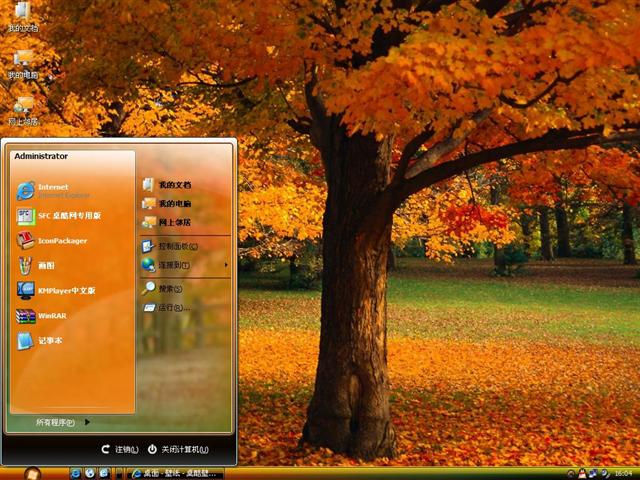The width and height of the screenshot is (640, 480).
Task: Click QQ penguin icon in system tray
Action: (582, 473)
